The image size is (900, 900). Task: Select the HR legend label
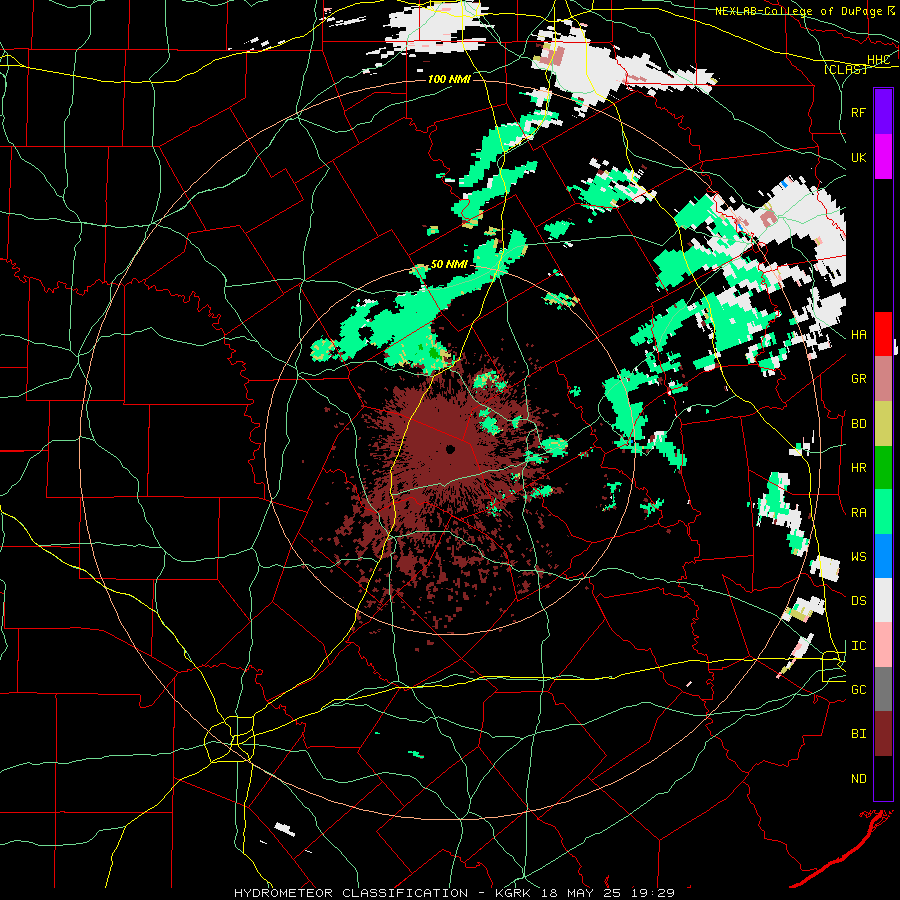tap(858, 468)
